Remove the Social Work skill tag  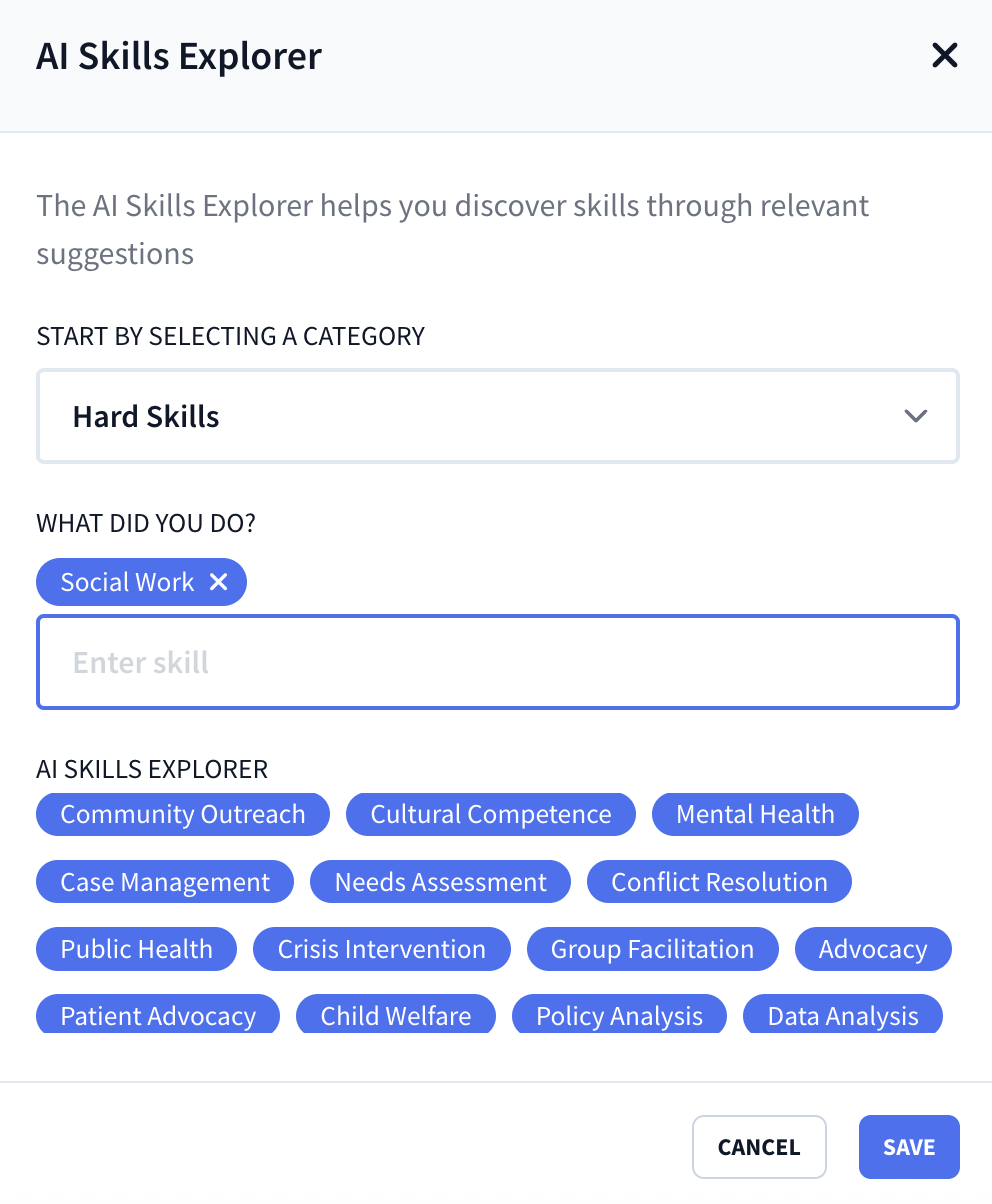coord(219,581)
